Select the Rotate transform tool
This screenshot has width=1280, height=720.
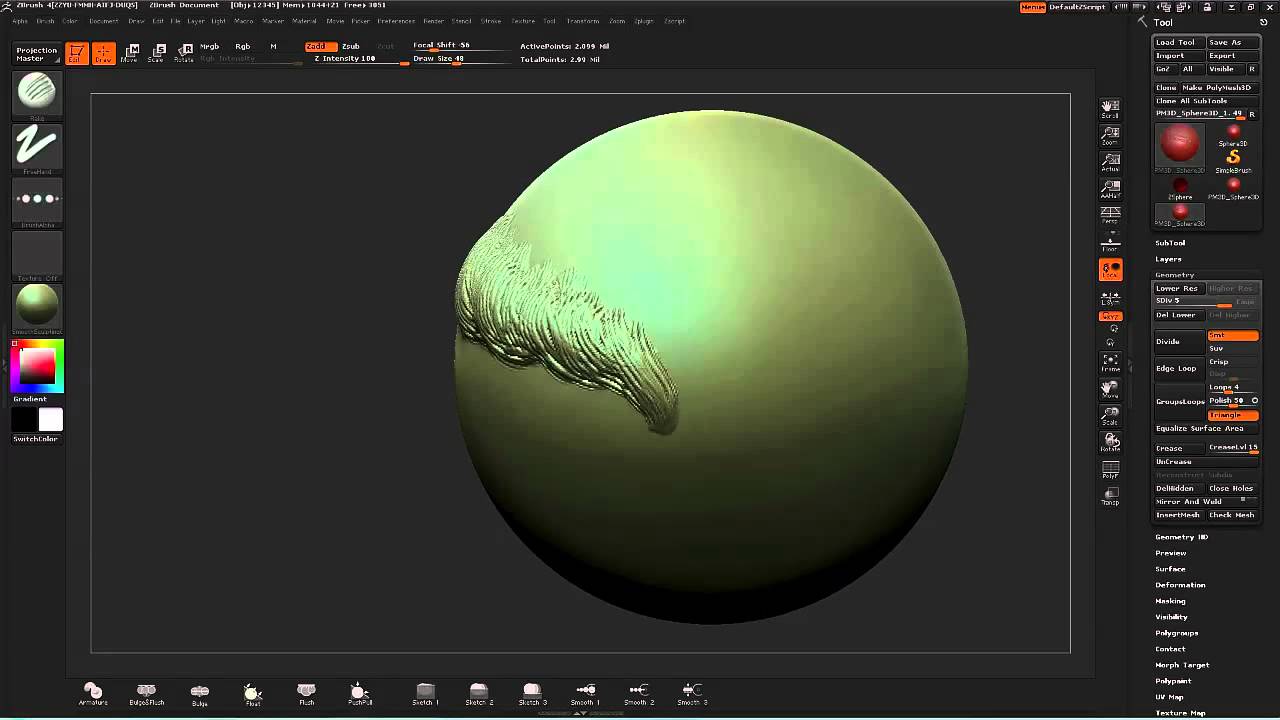pos(183,54)
